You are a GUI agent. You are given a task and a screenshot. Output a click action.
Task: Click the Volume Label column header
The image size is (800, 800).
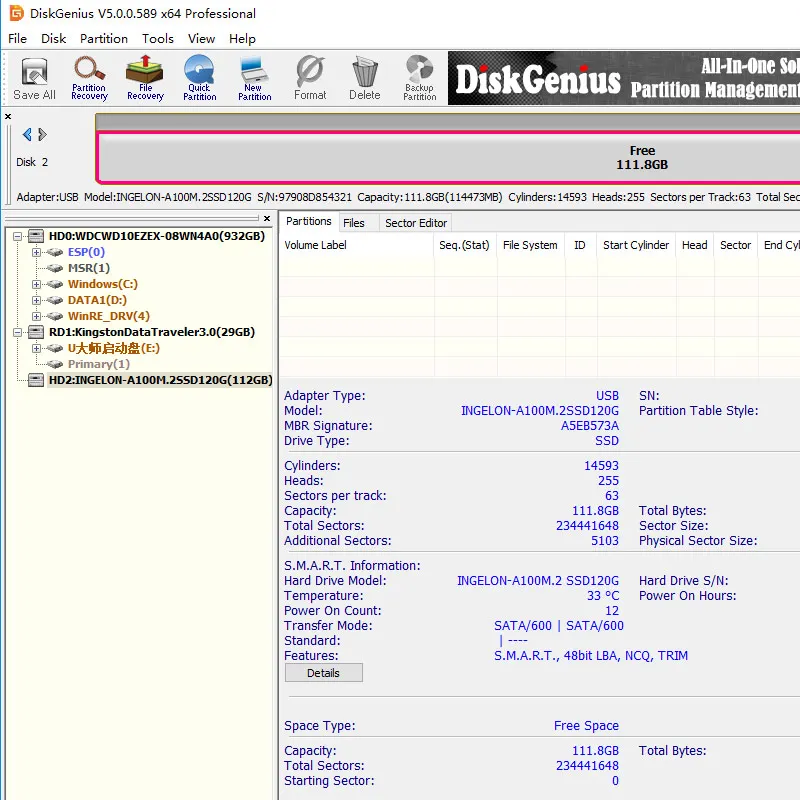[x=357, y=245]
